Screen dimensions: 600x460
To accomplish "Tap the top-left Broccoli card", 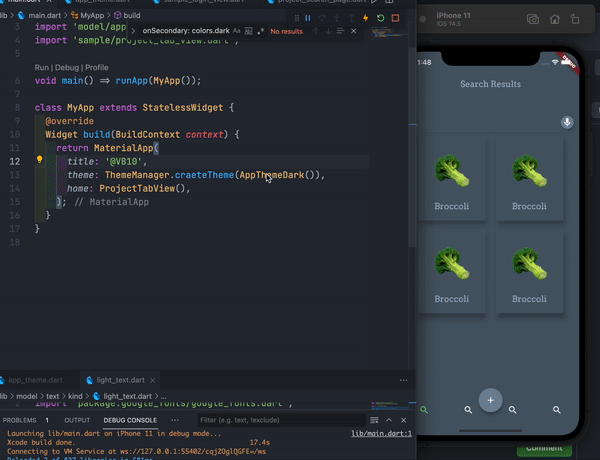I will tap(452, 179).
